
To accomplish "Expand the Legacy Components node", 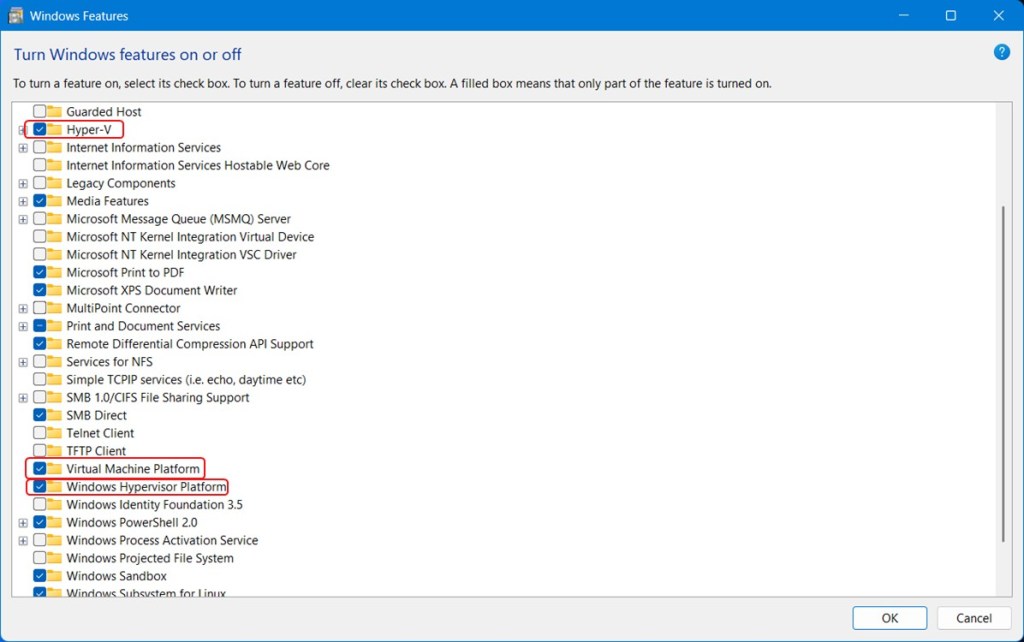I will pyautogui.click(x=23, y=184).
